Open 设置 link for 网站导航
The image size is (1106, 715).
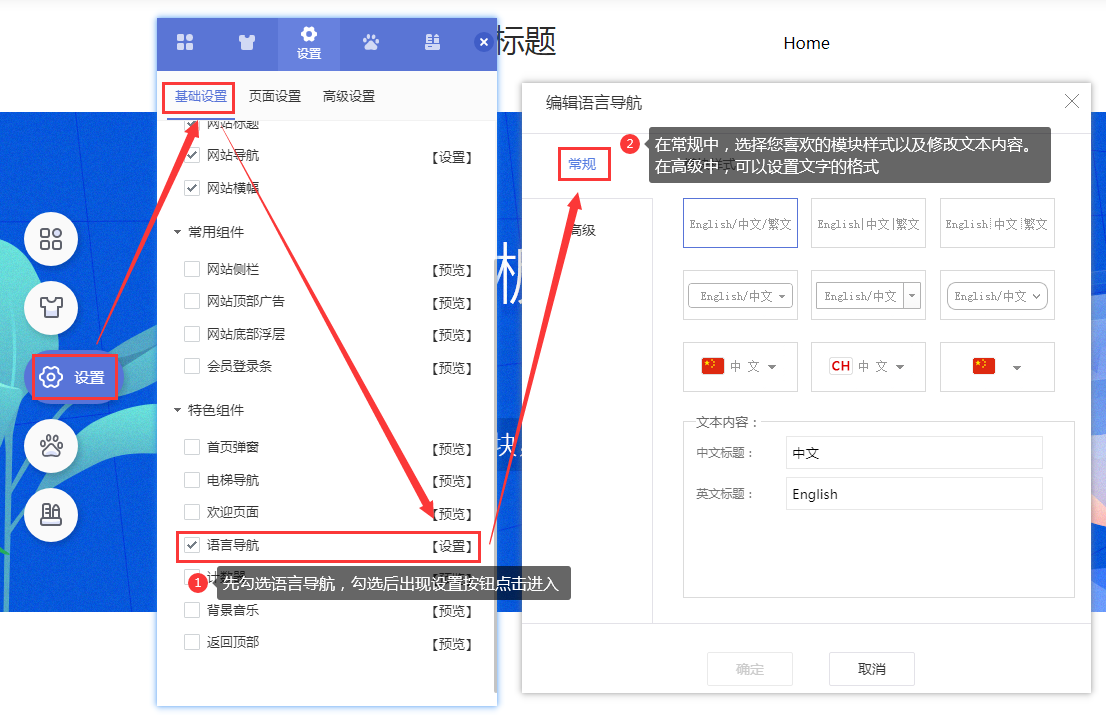pyautogui.click(x=452, y=157)
